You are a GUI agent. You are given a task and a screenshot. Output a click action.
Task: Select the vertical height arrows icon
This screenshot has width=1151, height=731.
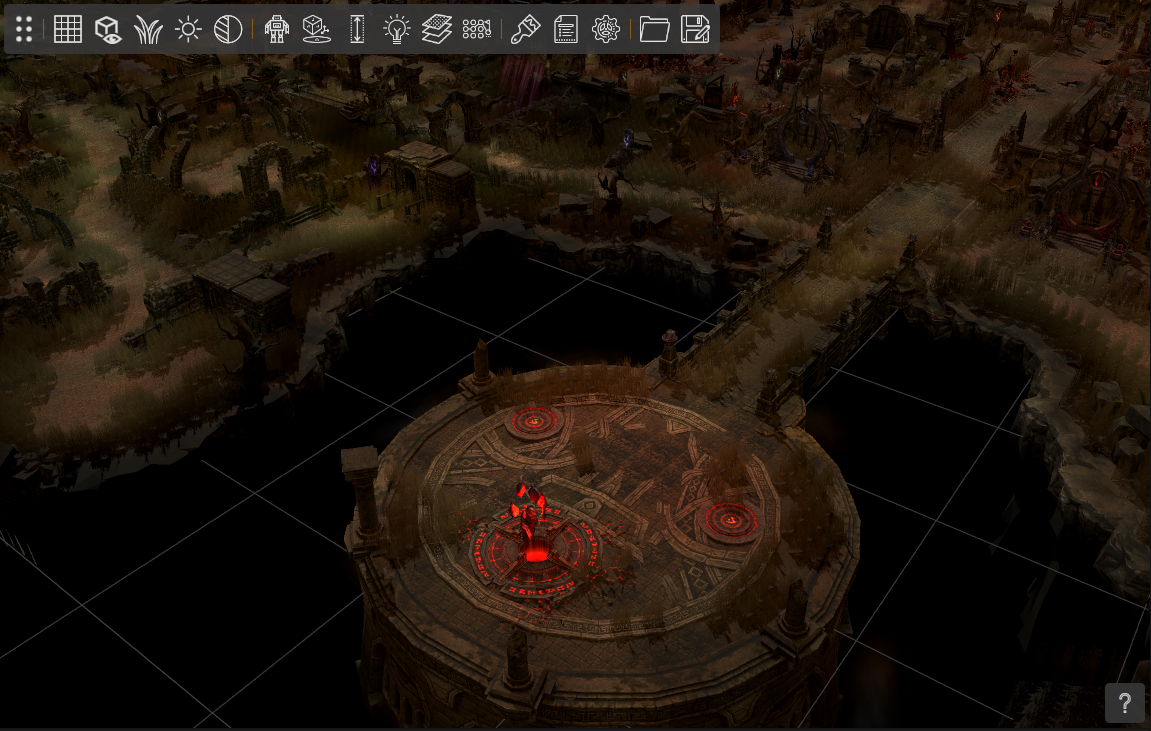coord(357,29)
